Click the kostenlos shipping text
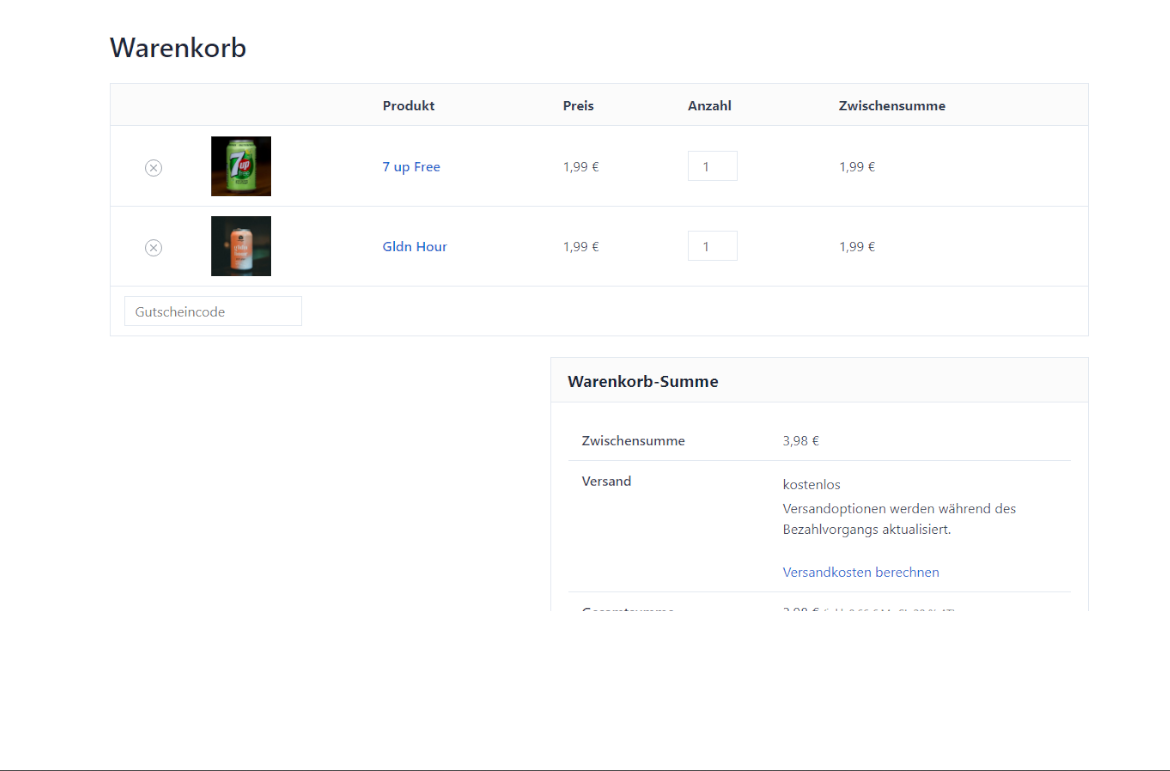Image resolution: width=1170 pixels, height=771 pixels. [x=811, y=484]
